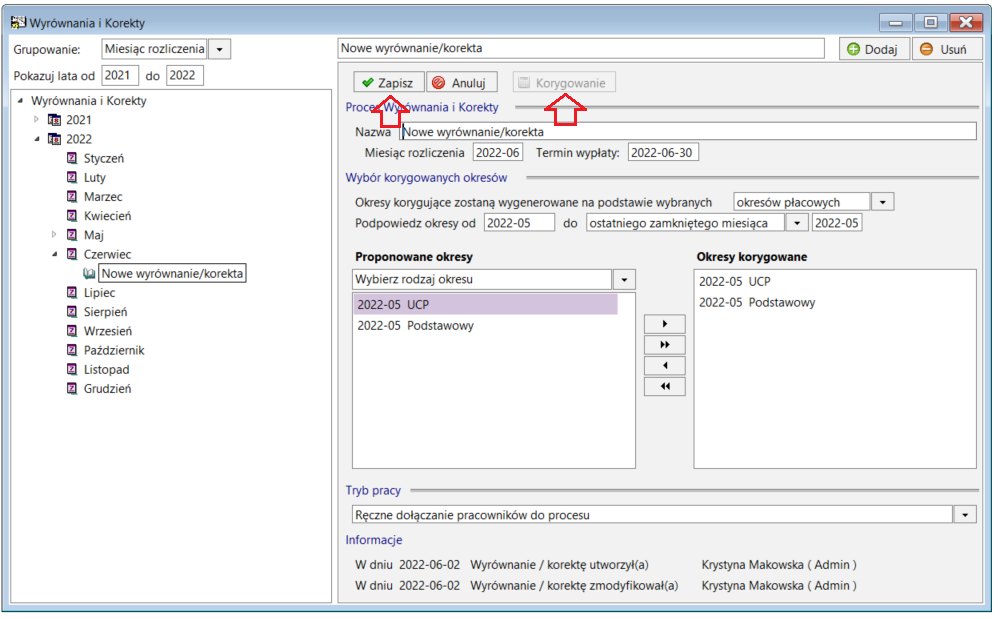This screenshot has width=1001, height=619.
Task: Expand the Maj month node
Action: 54,234
